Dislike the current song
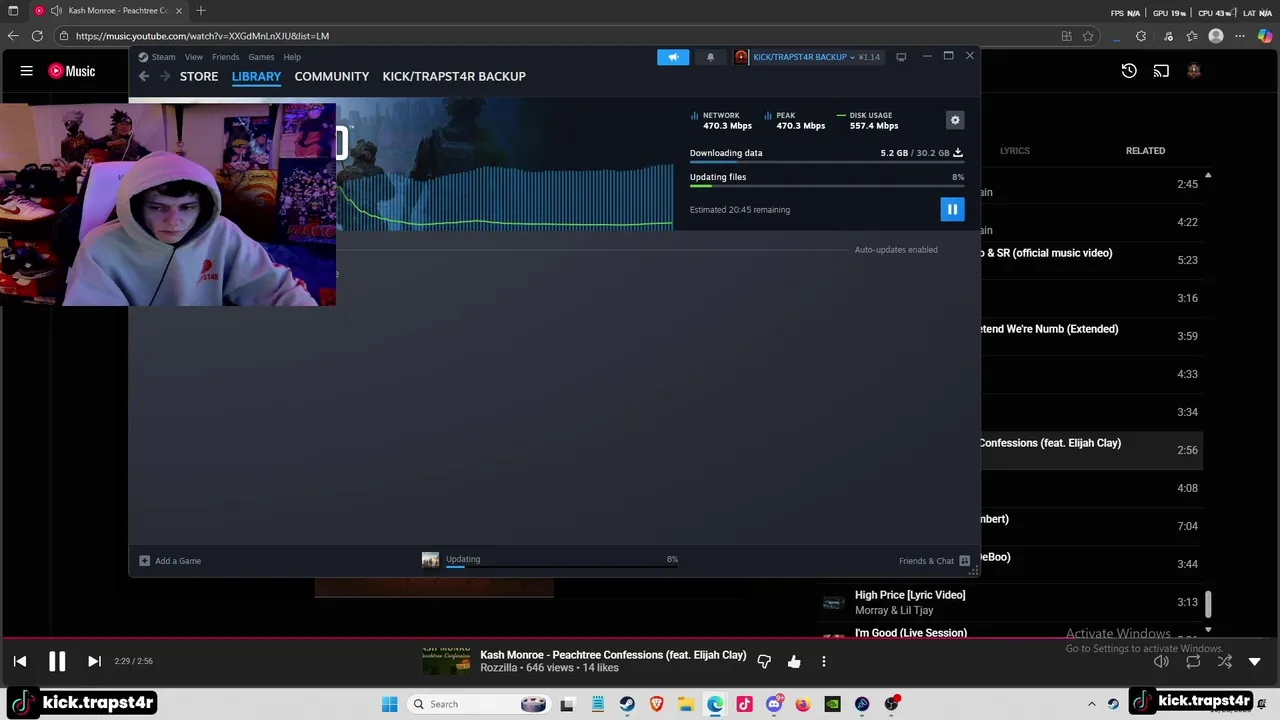 tap(764, 661)
